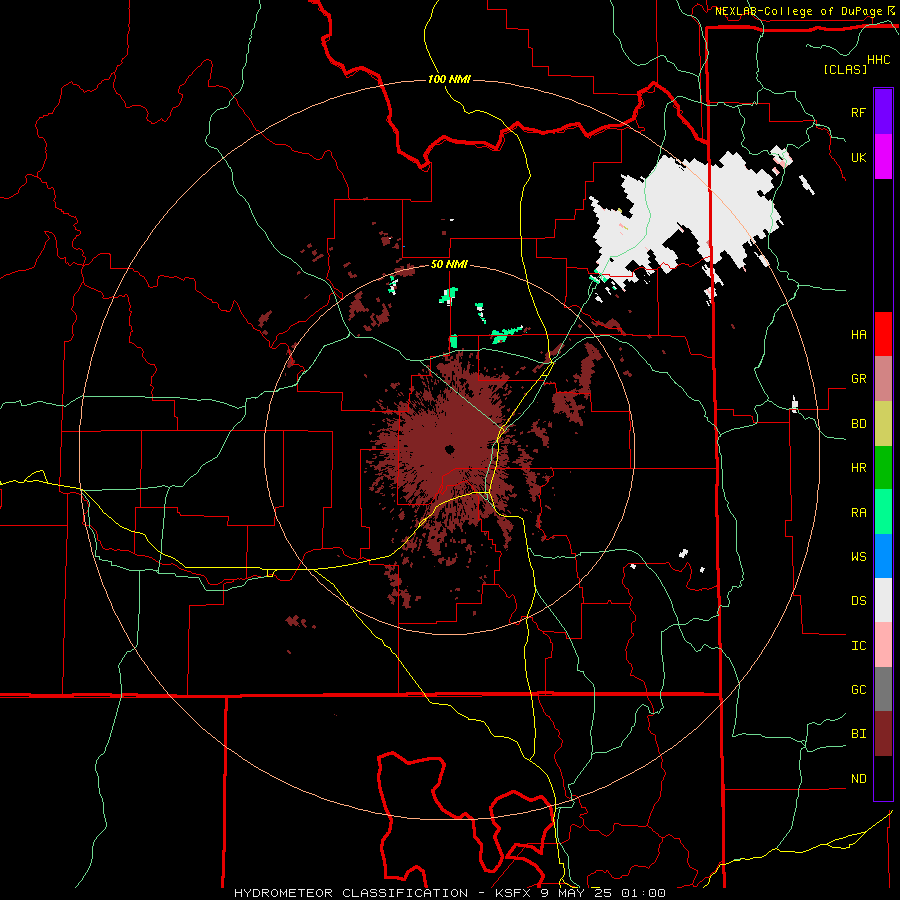Click the "GR" legend label
This screenshot has height=900, width=900.
[x=858, y=379]
